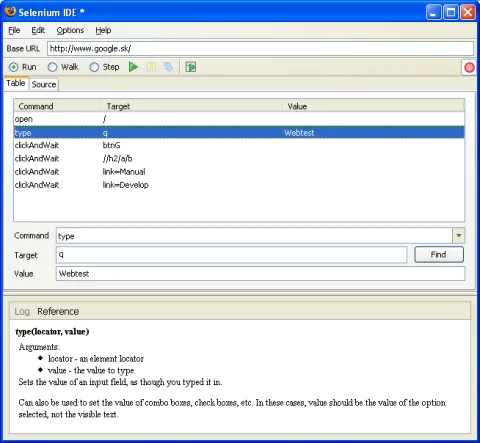Select the clickAndWait //h2/a/b row
480x443 pixels.
point(239,159)
